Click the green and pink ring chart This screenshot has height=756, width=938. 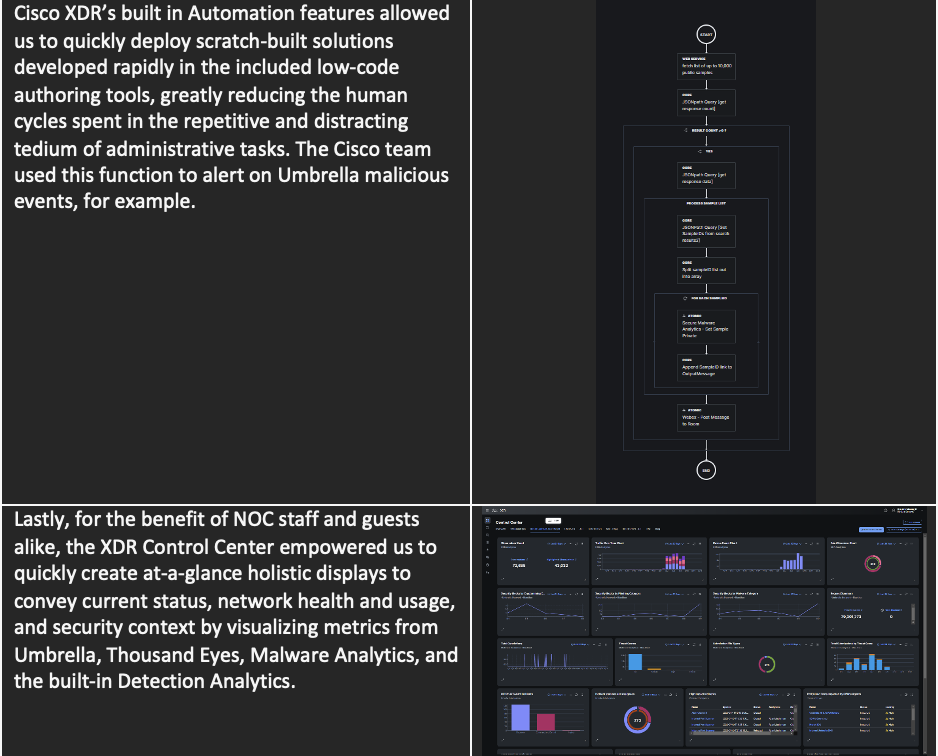(x=767, y=664)
